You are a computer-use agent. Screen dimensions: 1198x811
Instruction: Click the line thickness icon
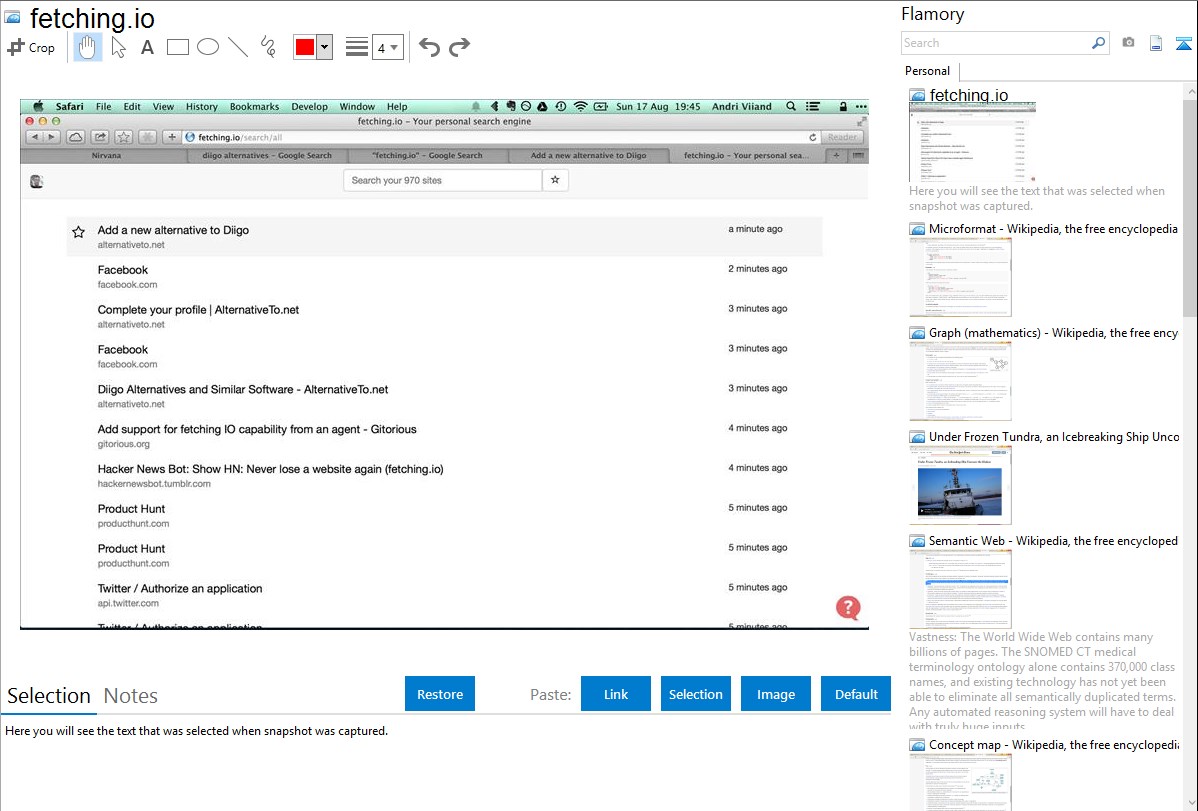click(x=357, y=47)
